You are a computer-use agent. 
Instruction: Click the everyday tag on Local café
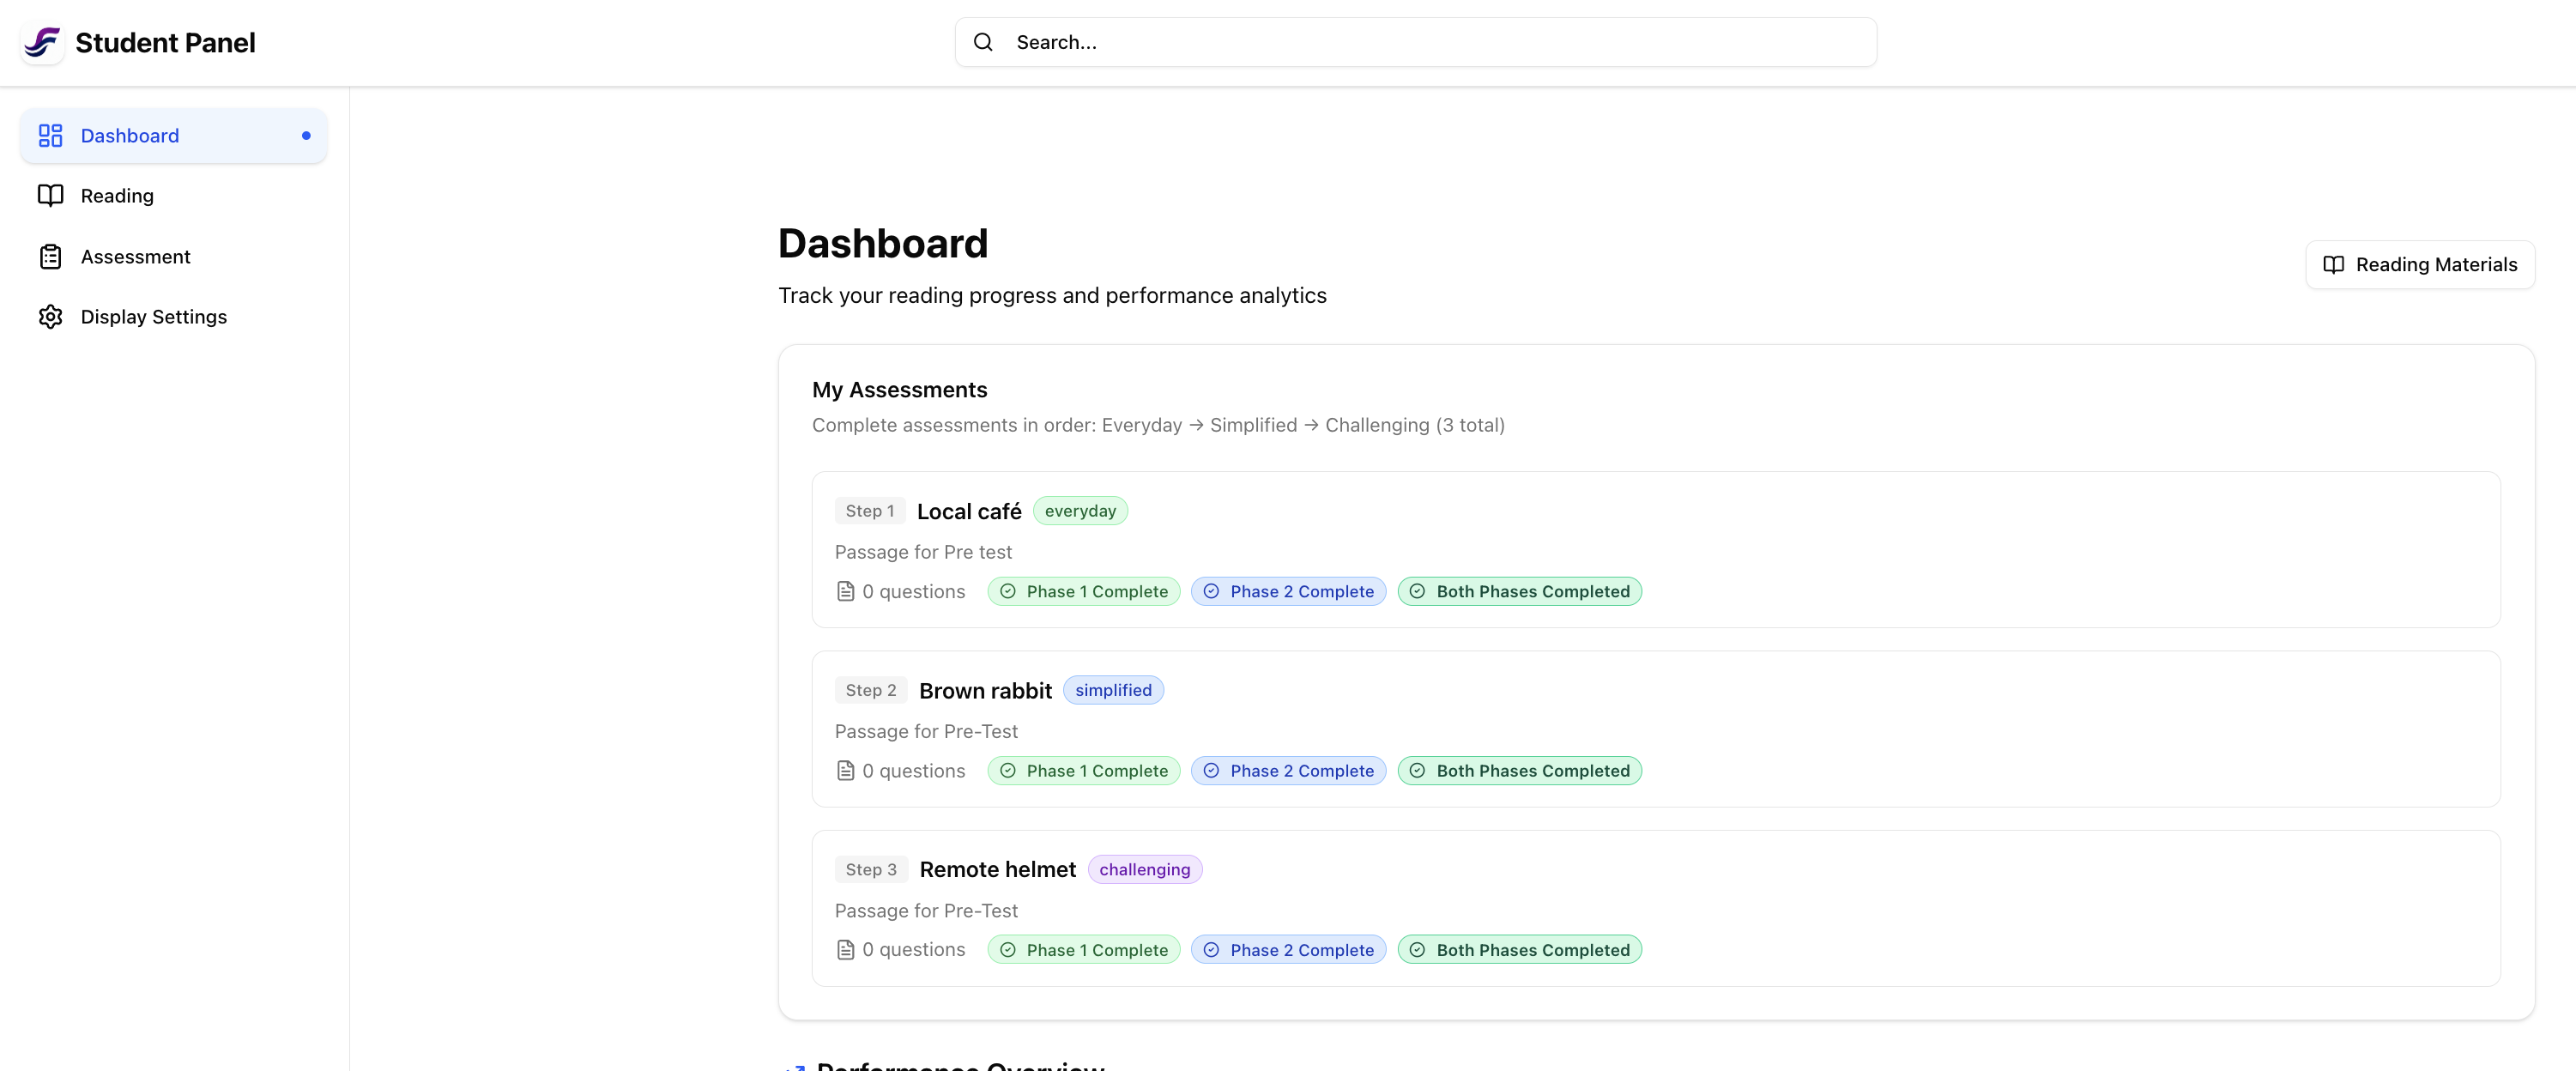pos(1080,511)
